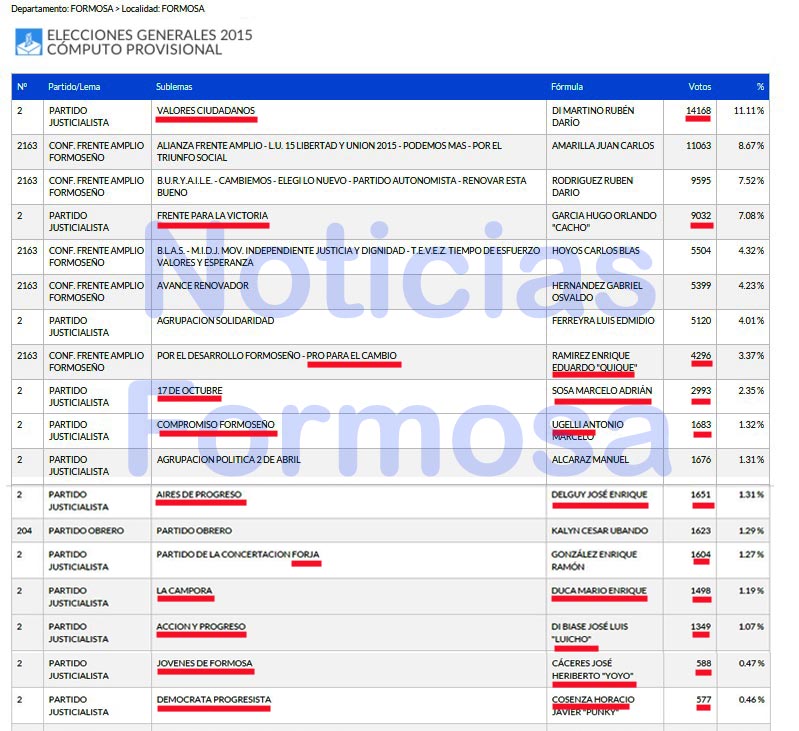This screenshot has width=799, height=731.
Task: Click candidate 'DELGUY JOSÉ ENRIQUE'
Action: pos(599,495)
